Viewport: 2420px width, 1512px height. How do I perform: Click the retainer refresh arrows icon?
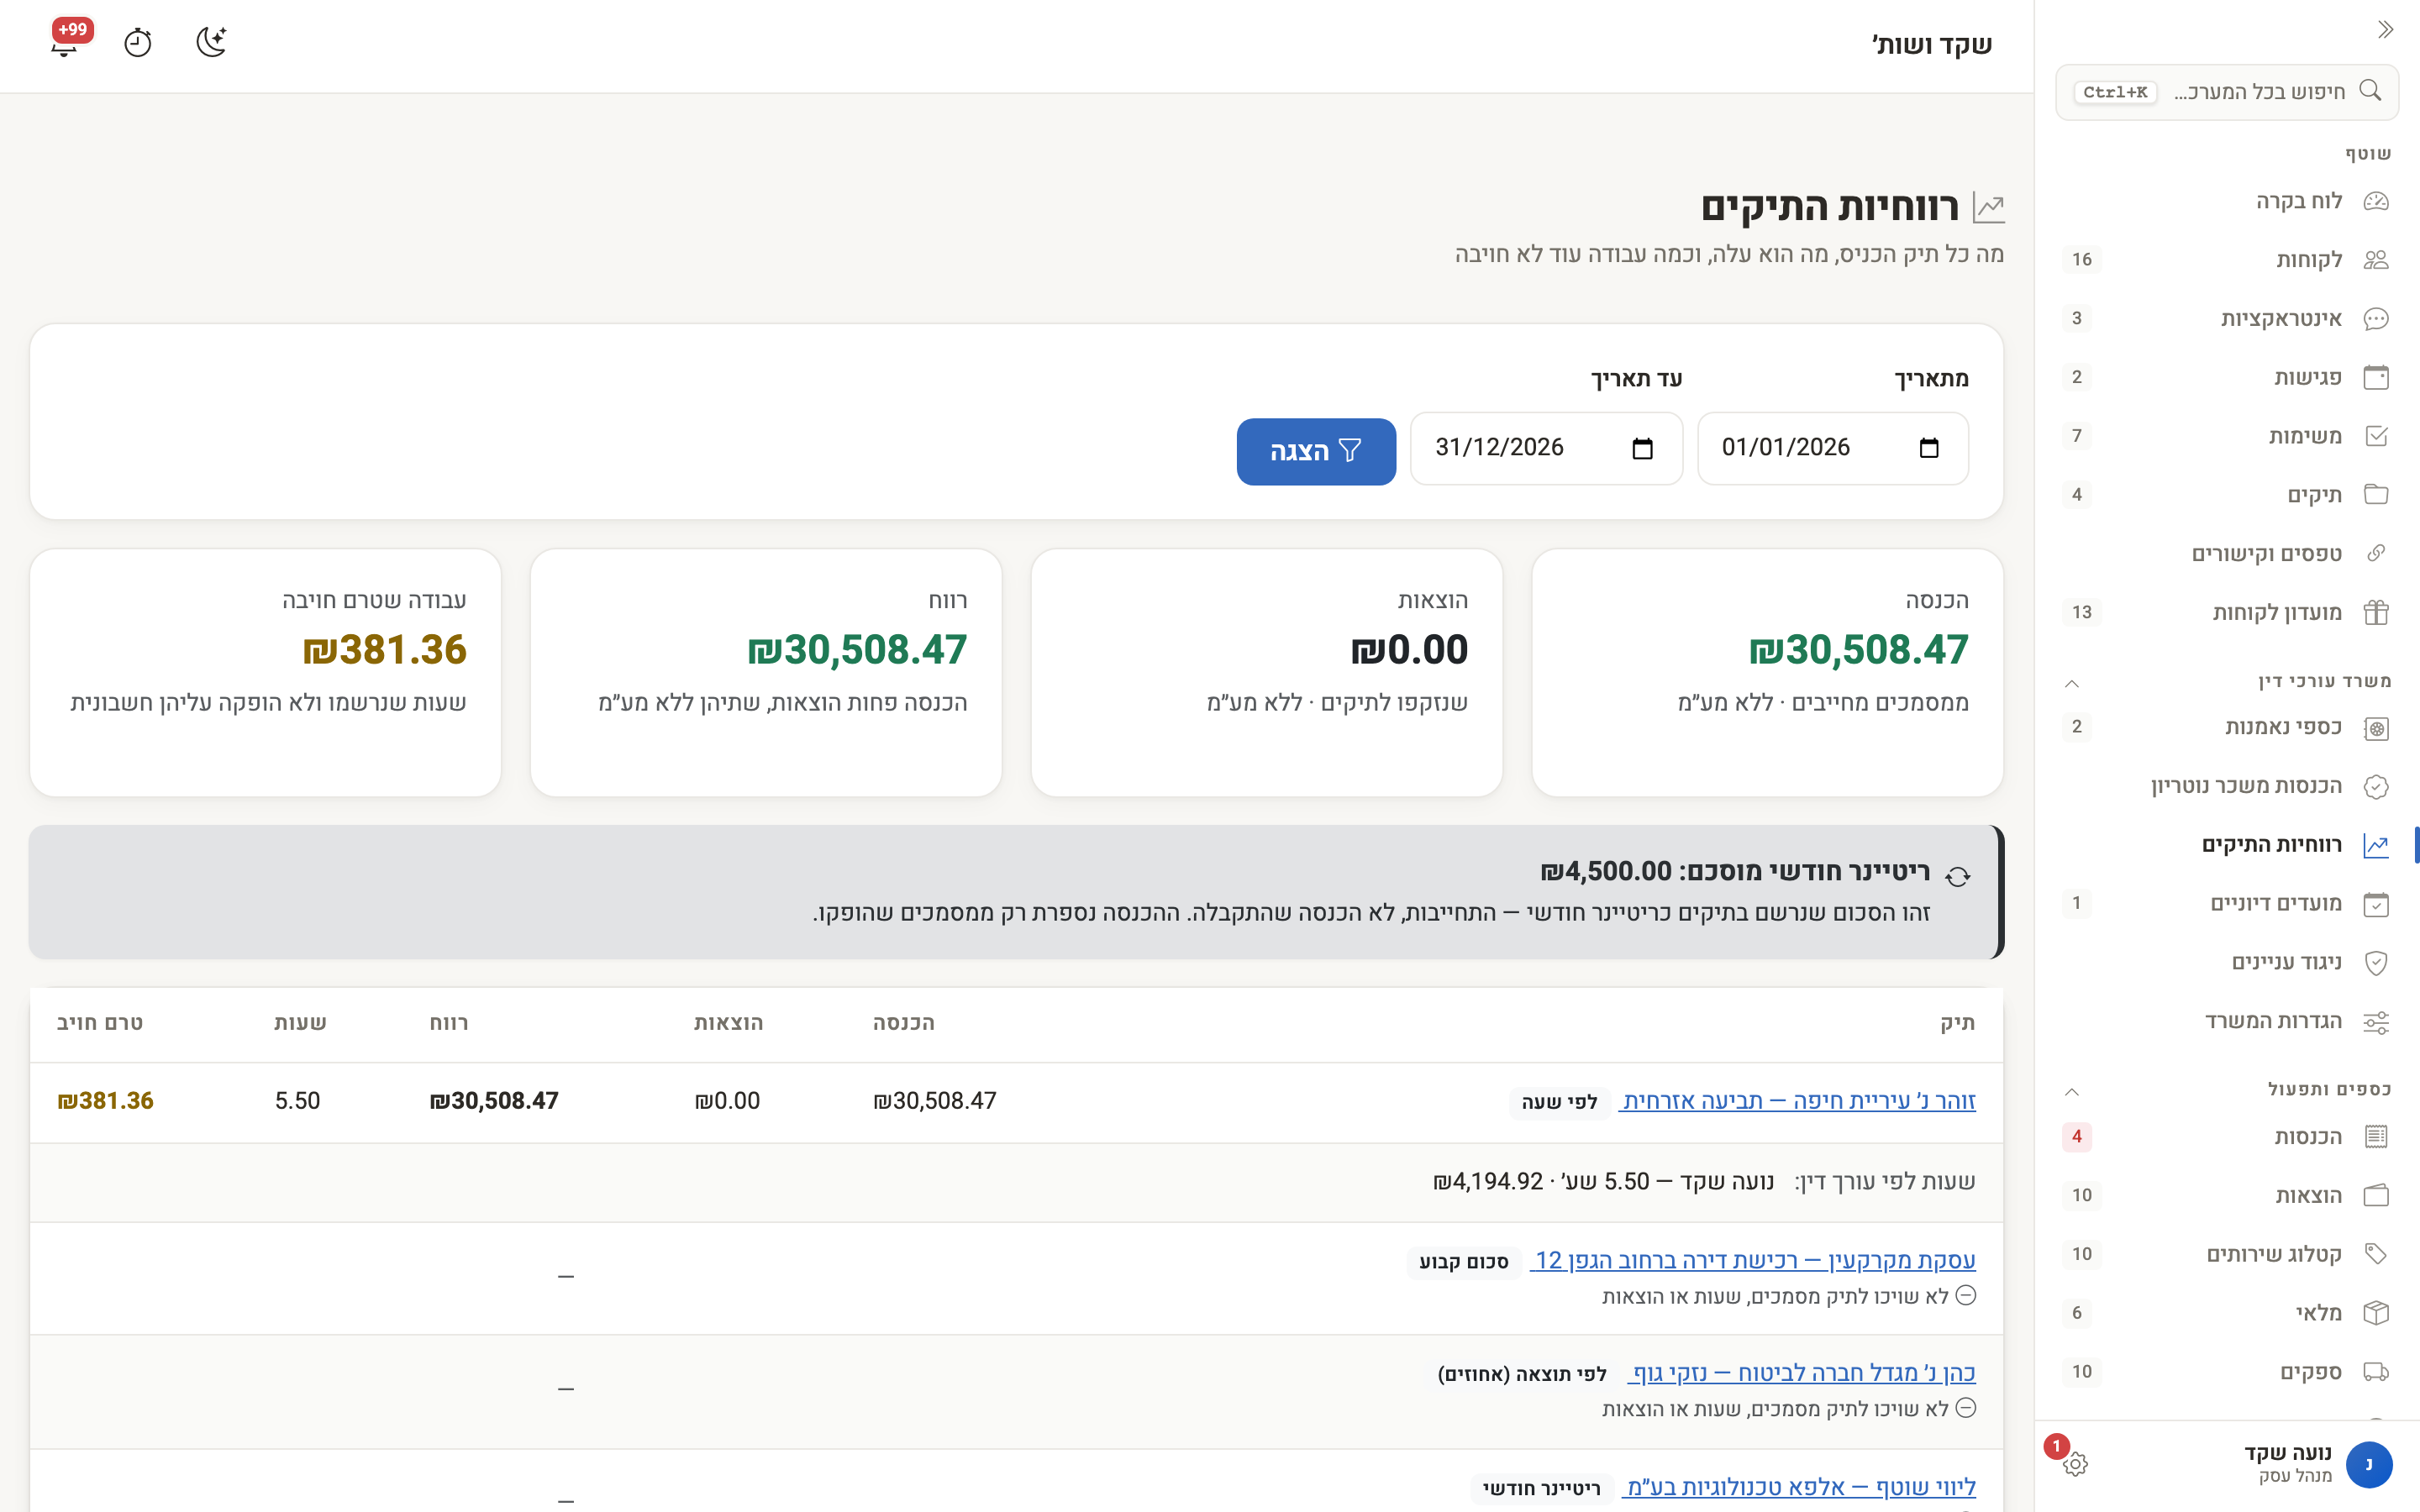pyautogui.click(x=1957, y=877)
